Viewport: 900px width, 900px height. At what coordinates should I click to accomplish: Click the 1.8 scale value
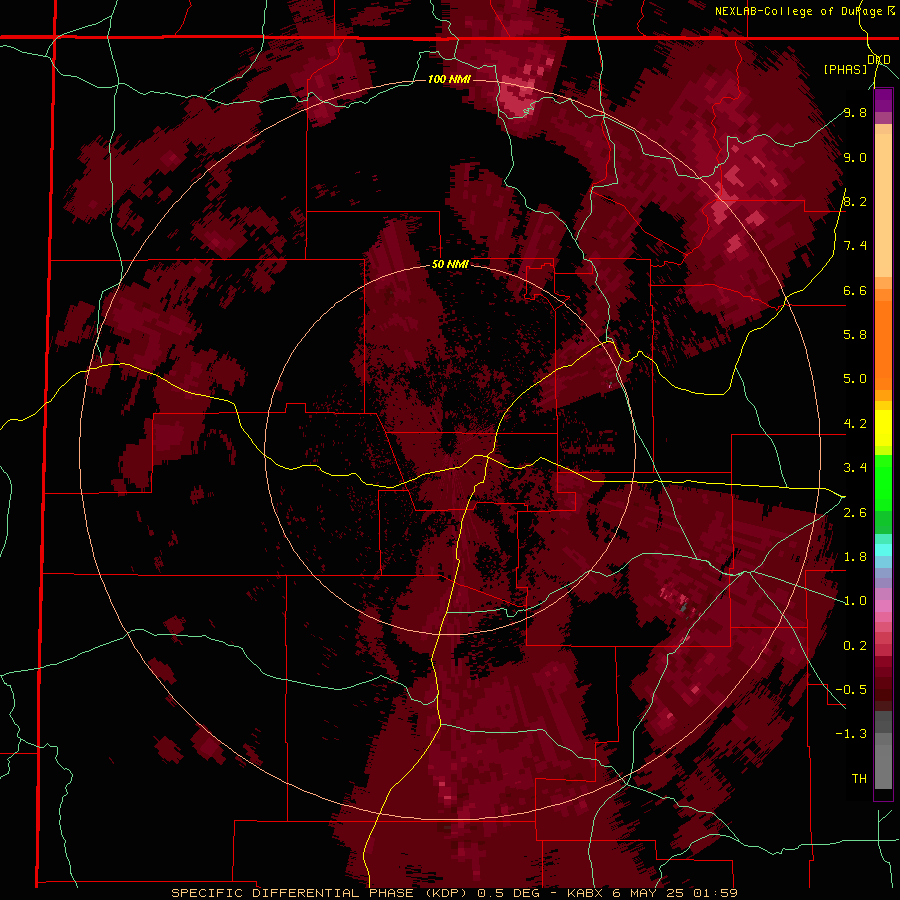[x=855, y=557]
